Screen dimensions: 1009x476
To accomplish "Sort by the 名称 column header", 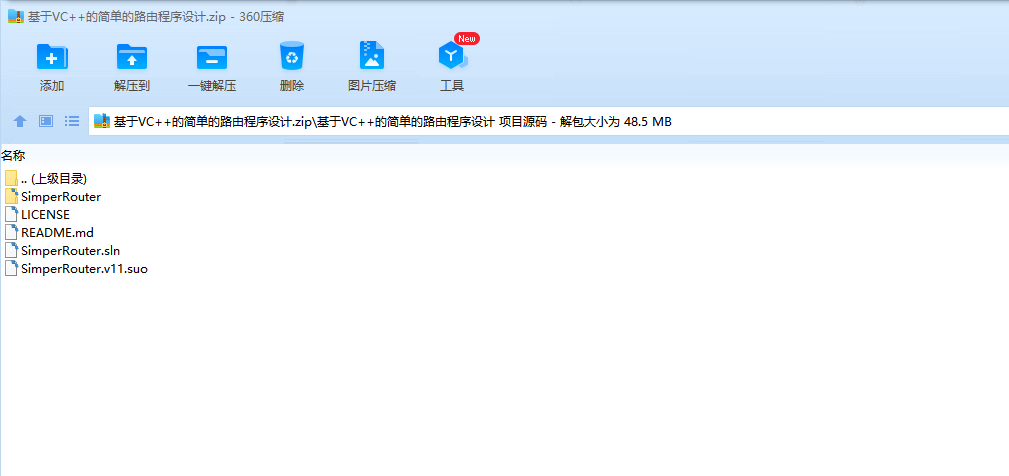I will (x=13, y=155).
